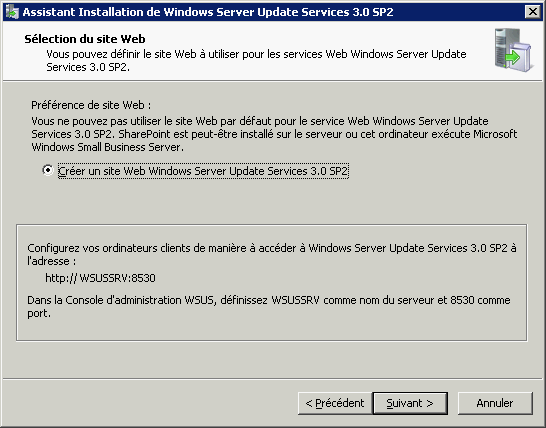
Task: Click the 'Créer un site Web Windows Server Update Services' label
Action: (x=203, y=171)
